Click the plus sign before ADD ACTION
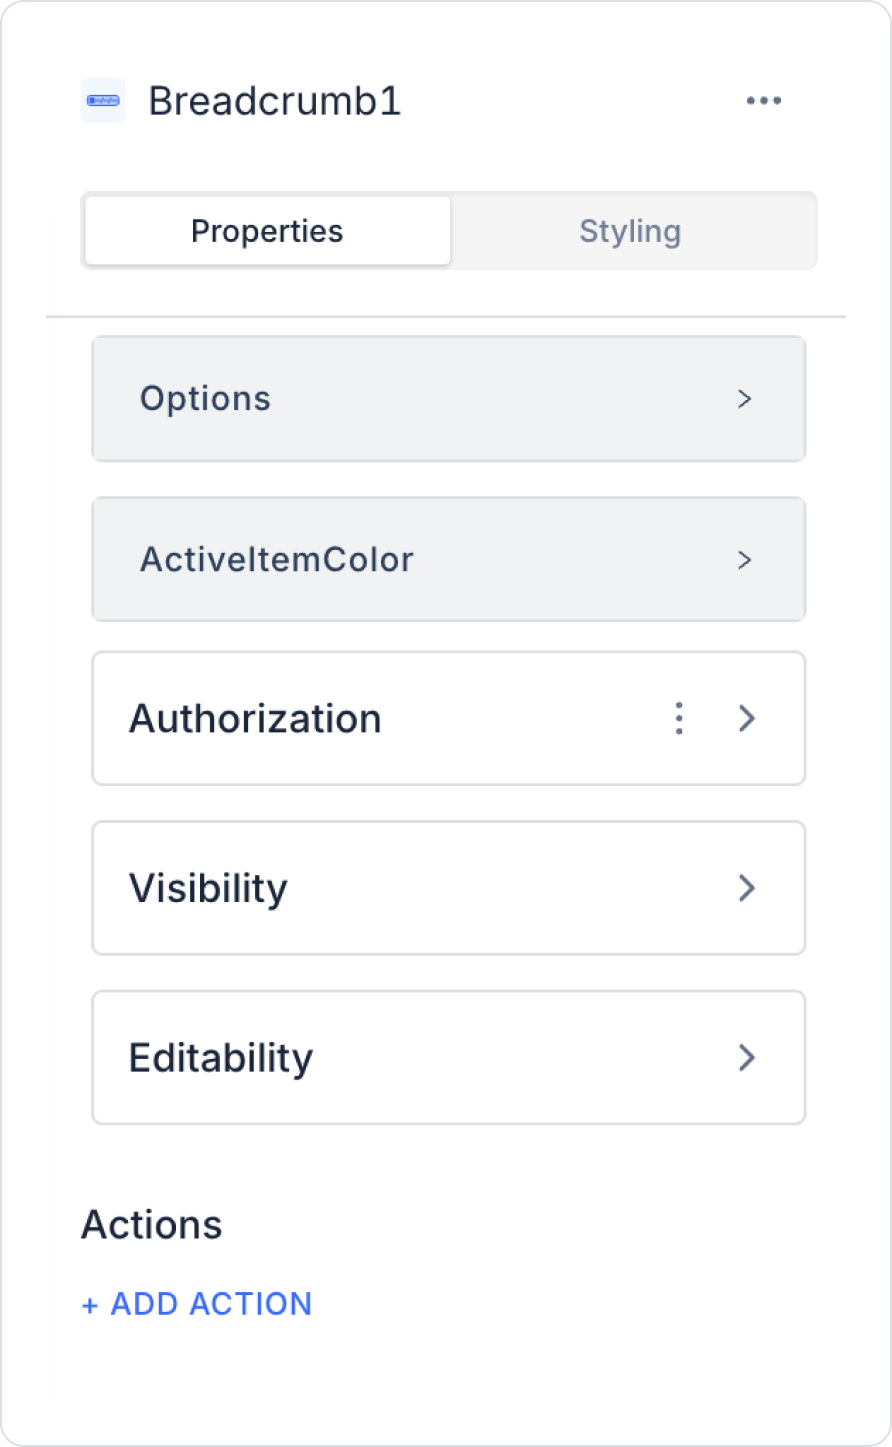Viewport: 892px width, 1447px height. pos(90,1305)
